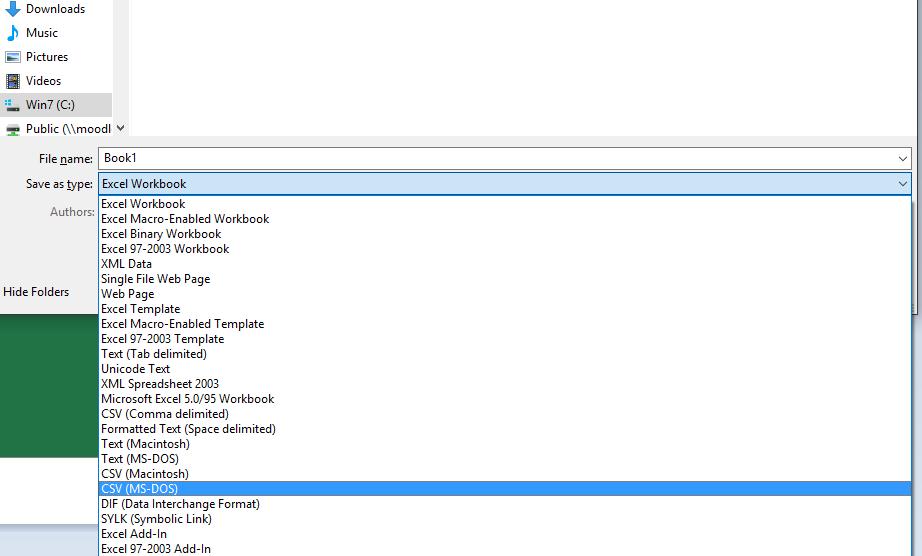Choose Unicode Text file type
Image resolution: width=922 pixels, height=556 pixels.
tap(505, 369)
